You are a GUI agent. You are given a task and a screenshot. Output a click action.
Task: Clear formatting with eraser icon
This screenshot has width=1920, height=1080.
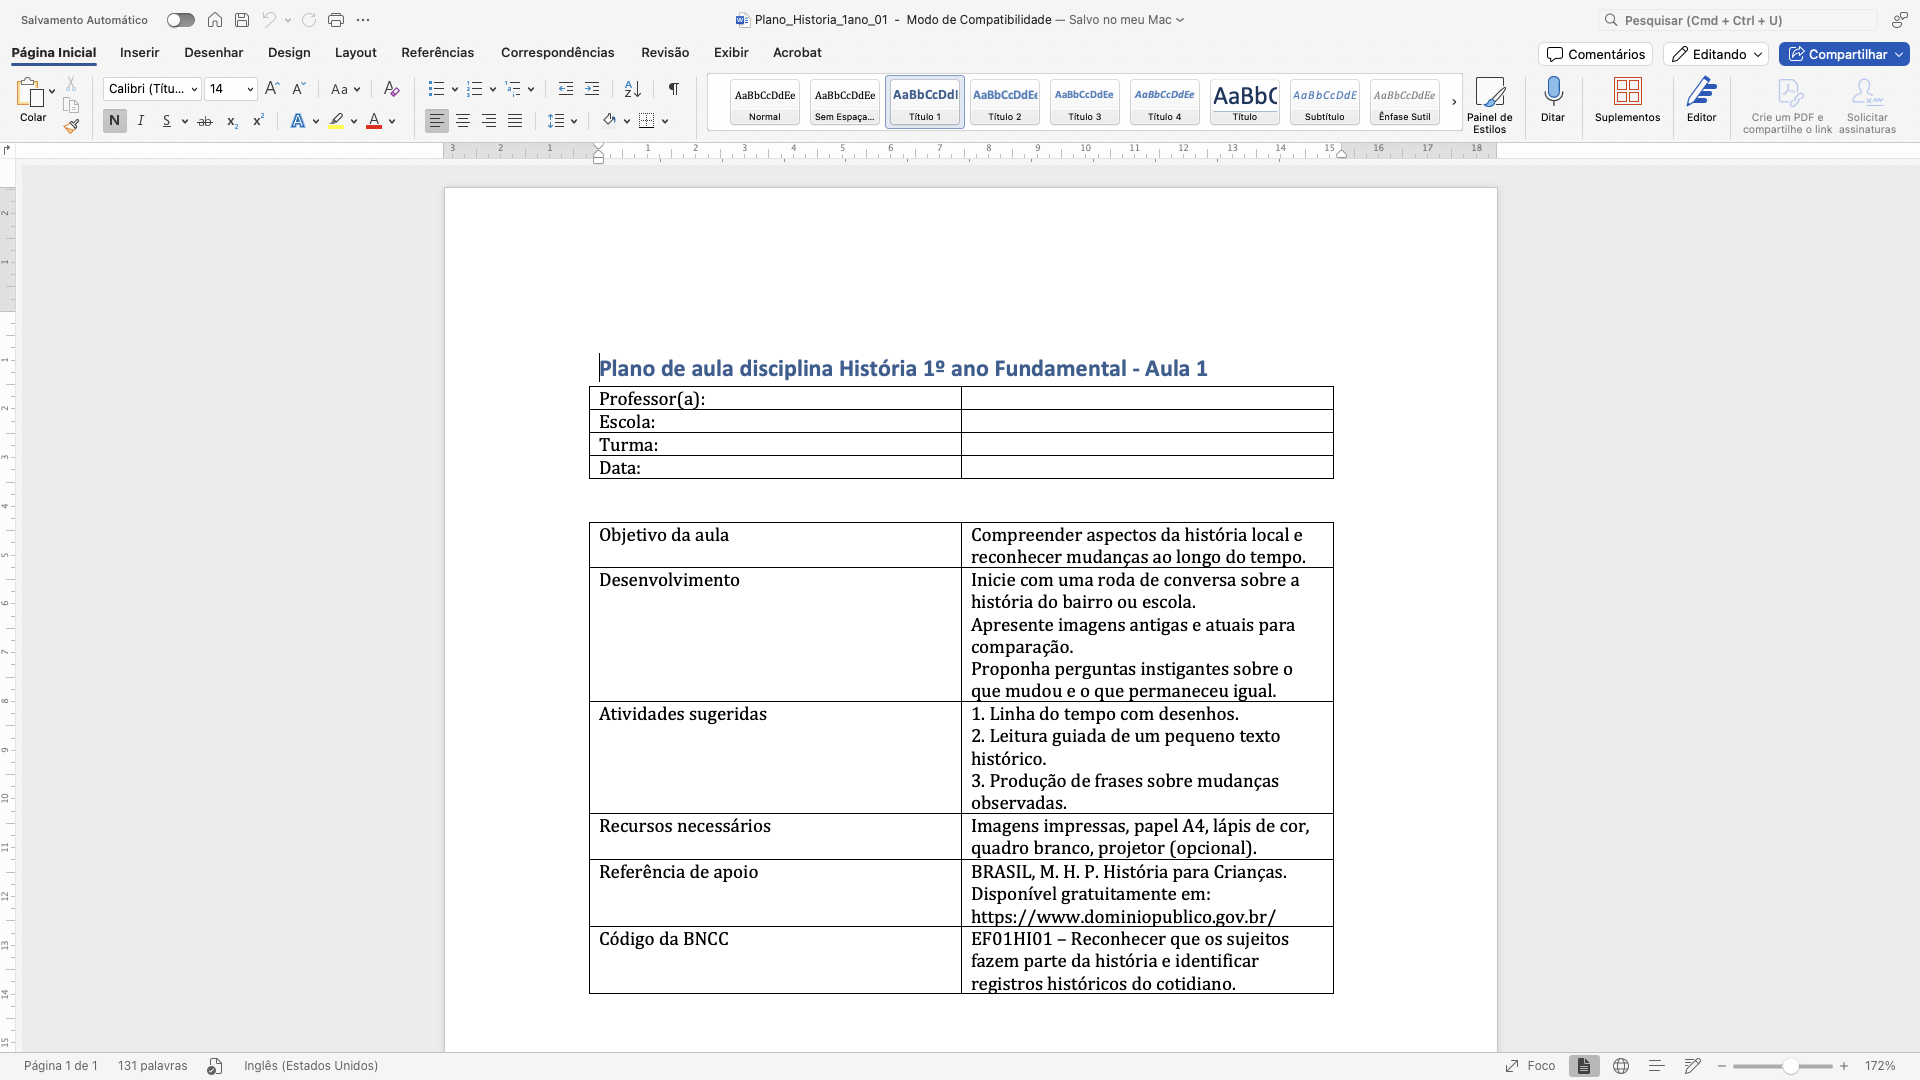391,89
